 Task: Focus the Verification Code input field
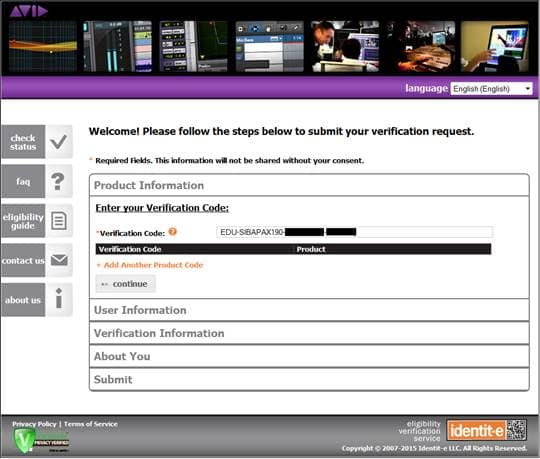point(354,232)
